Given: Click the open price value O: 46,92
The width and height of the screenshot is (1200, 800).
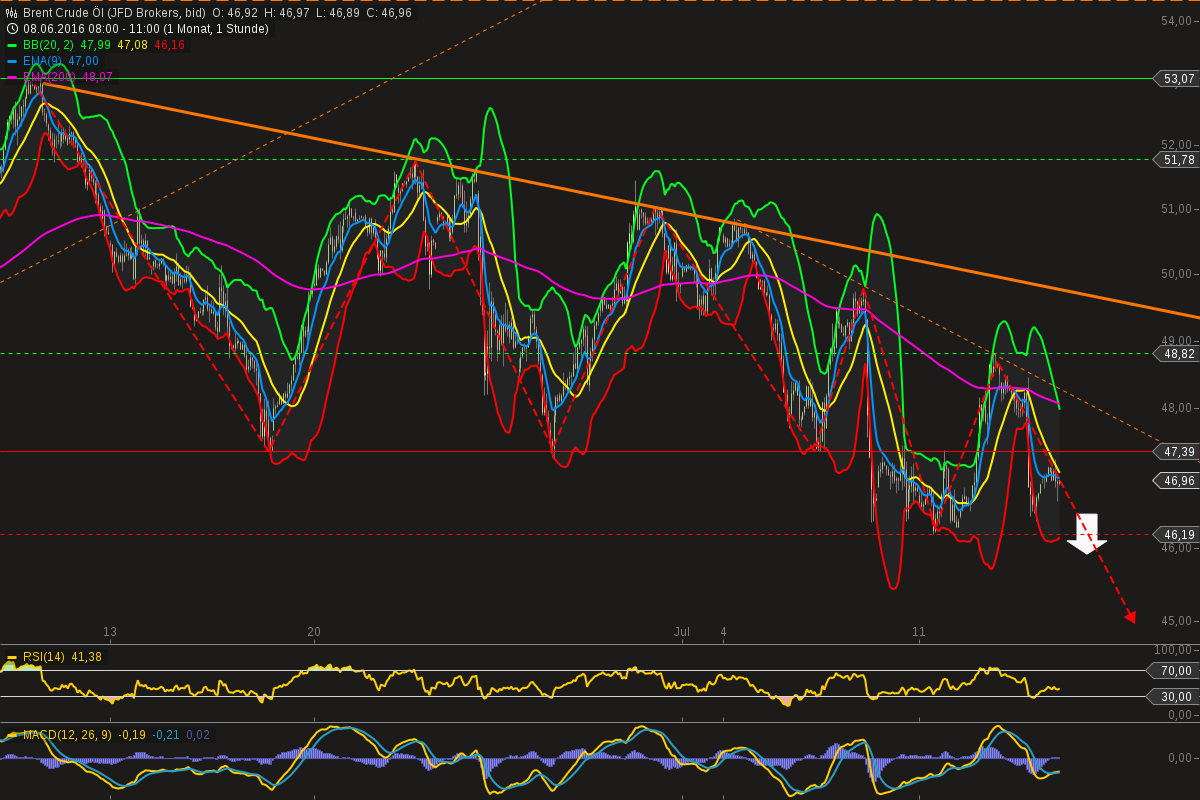Looking at the screenshot, I should (x=236, y=13).
